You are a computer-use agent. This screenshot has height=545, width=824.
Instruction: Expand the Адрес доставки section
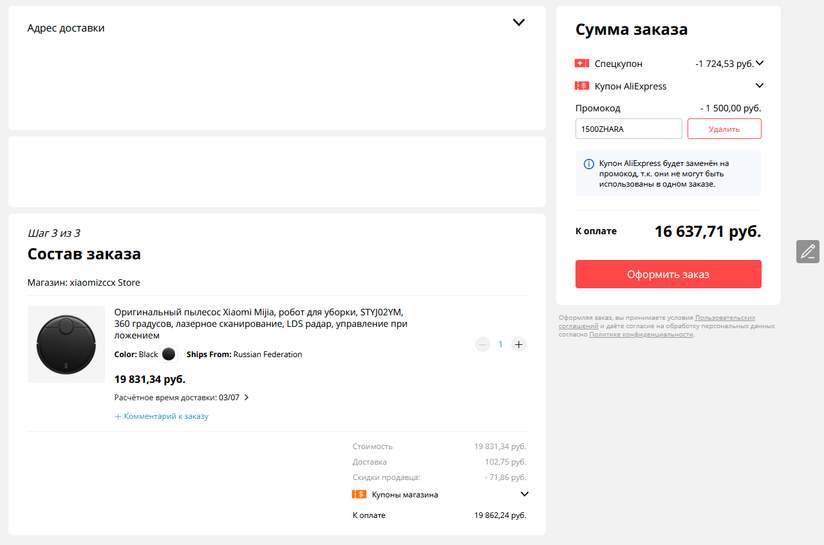click(x=518, y=23)
